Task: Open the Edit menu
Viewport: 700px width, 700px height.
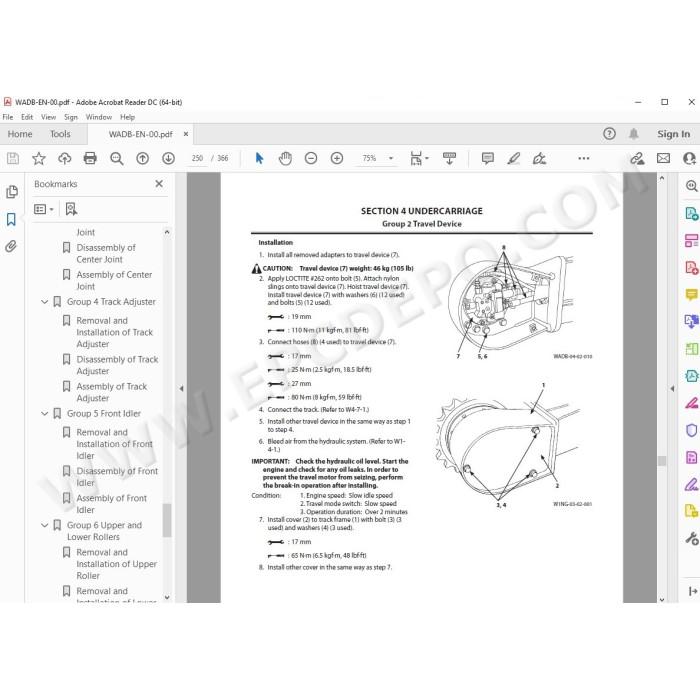Action: [27, 117]
